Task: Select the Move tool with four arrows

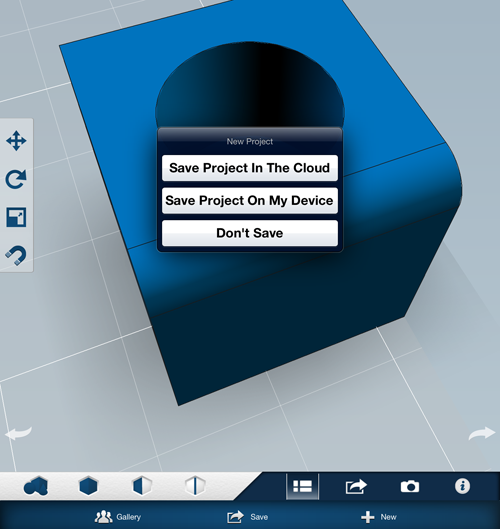Action: pos(16,141)
